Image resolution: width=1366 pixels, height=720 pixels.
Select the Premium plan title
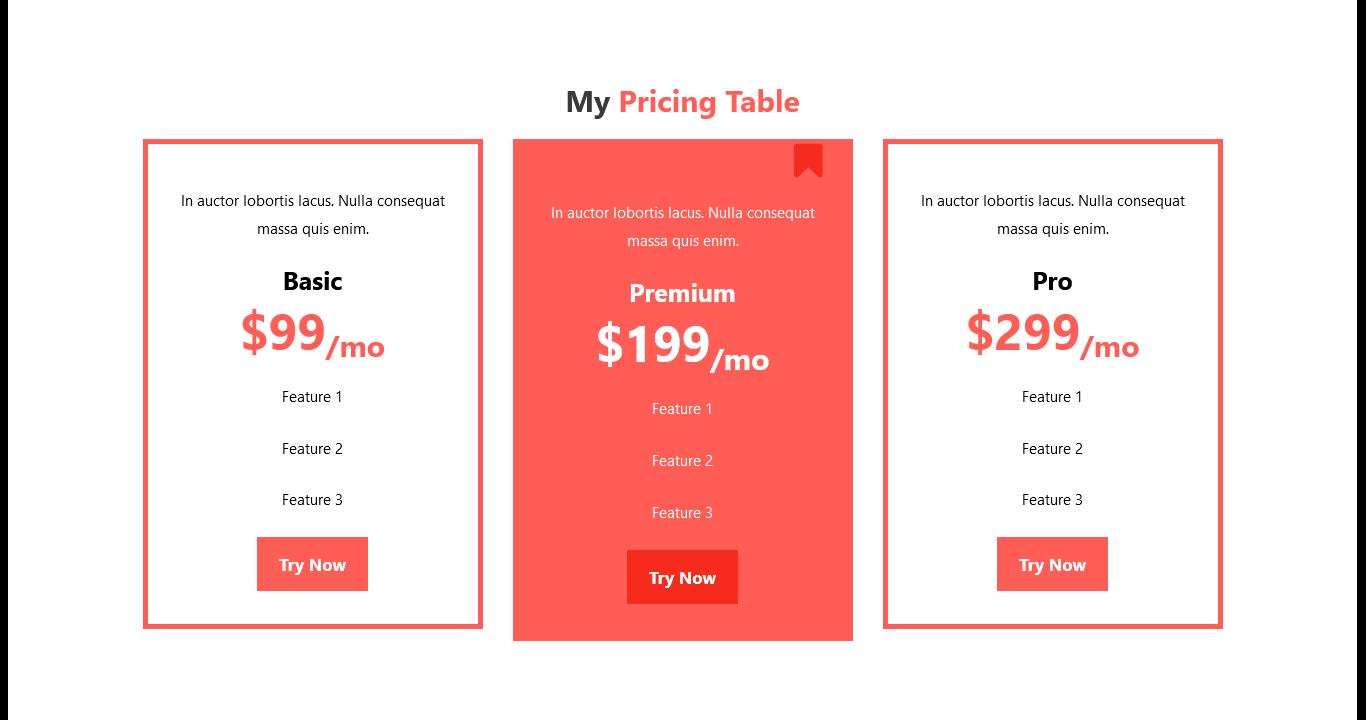[x=682, y=293]
